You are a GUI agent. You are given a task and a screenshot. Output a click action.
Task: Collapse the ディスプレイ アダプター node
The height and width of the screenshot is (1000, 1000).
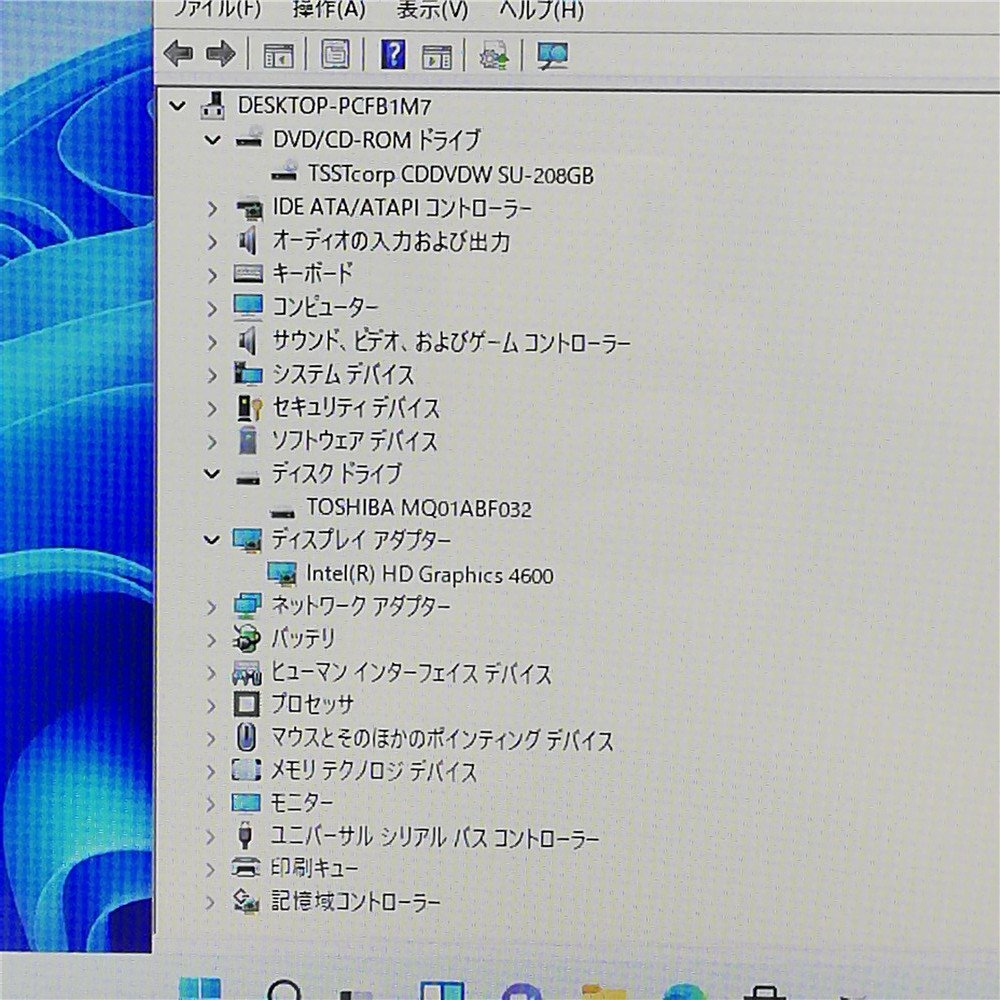coord(211,540)
